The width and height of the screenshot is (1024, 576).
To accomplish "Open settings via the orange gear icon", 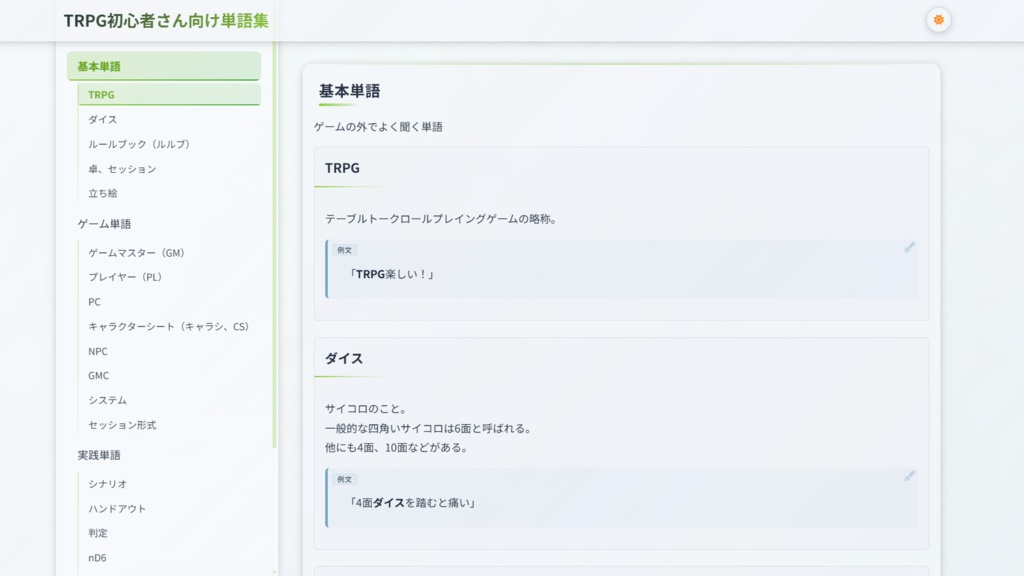I will [938, 18].
